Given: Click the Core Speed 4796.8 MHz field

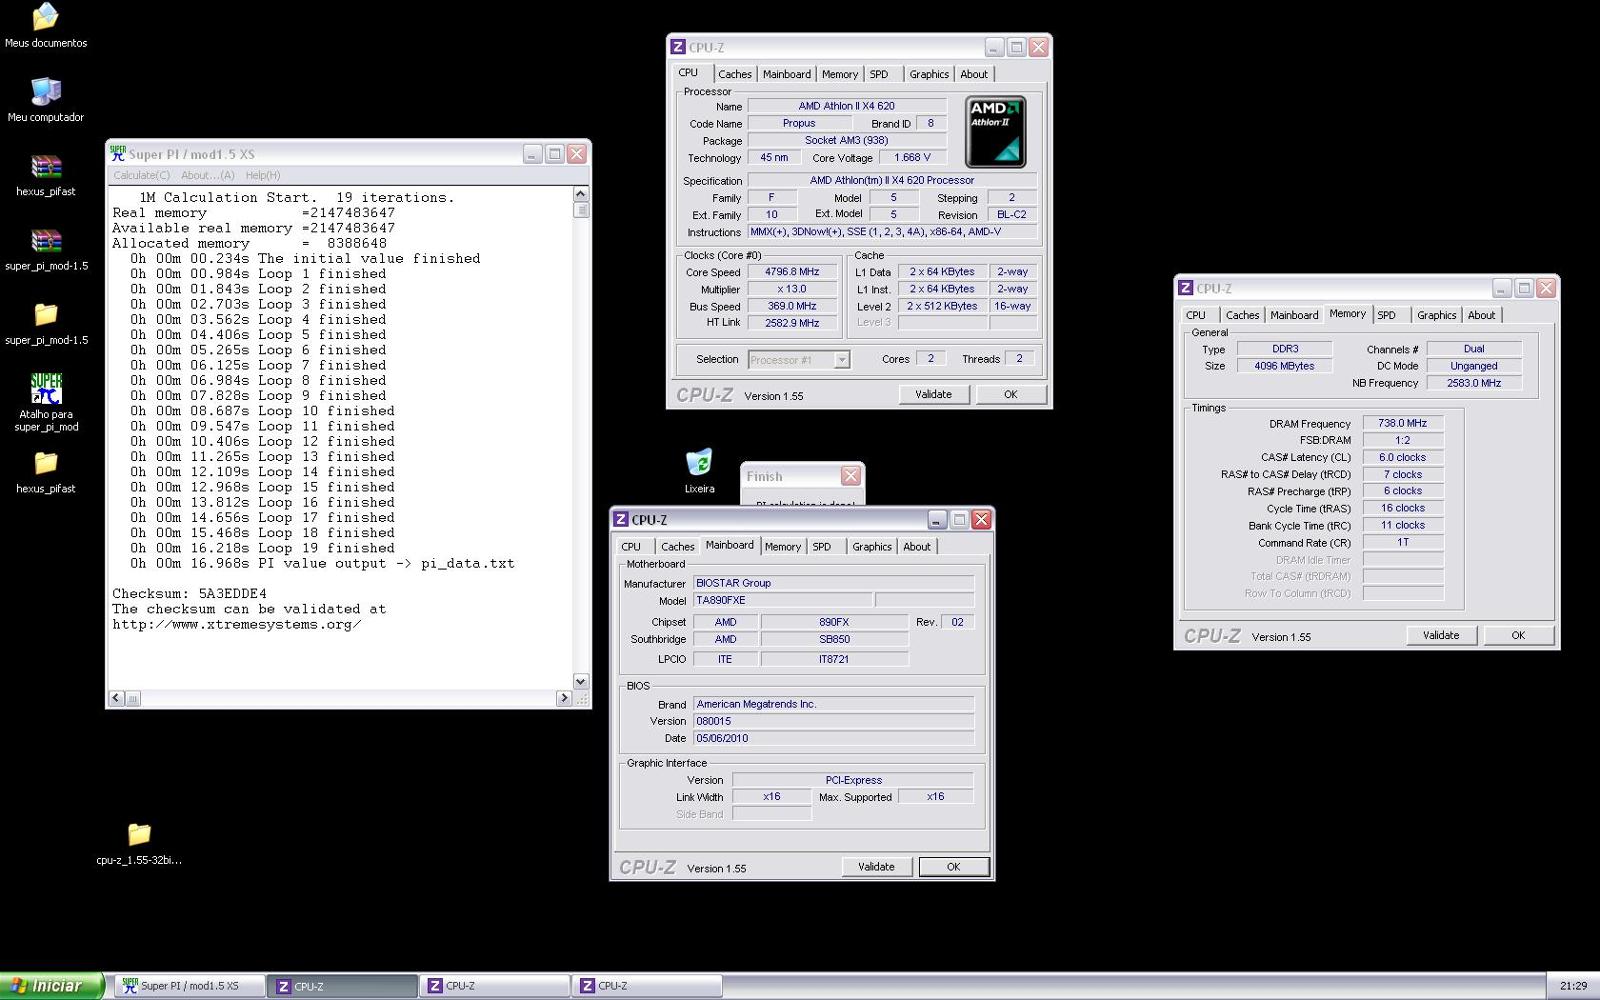Looking at the screenshot, I should [x=792, y=272].
